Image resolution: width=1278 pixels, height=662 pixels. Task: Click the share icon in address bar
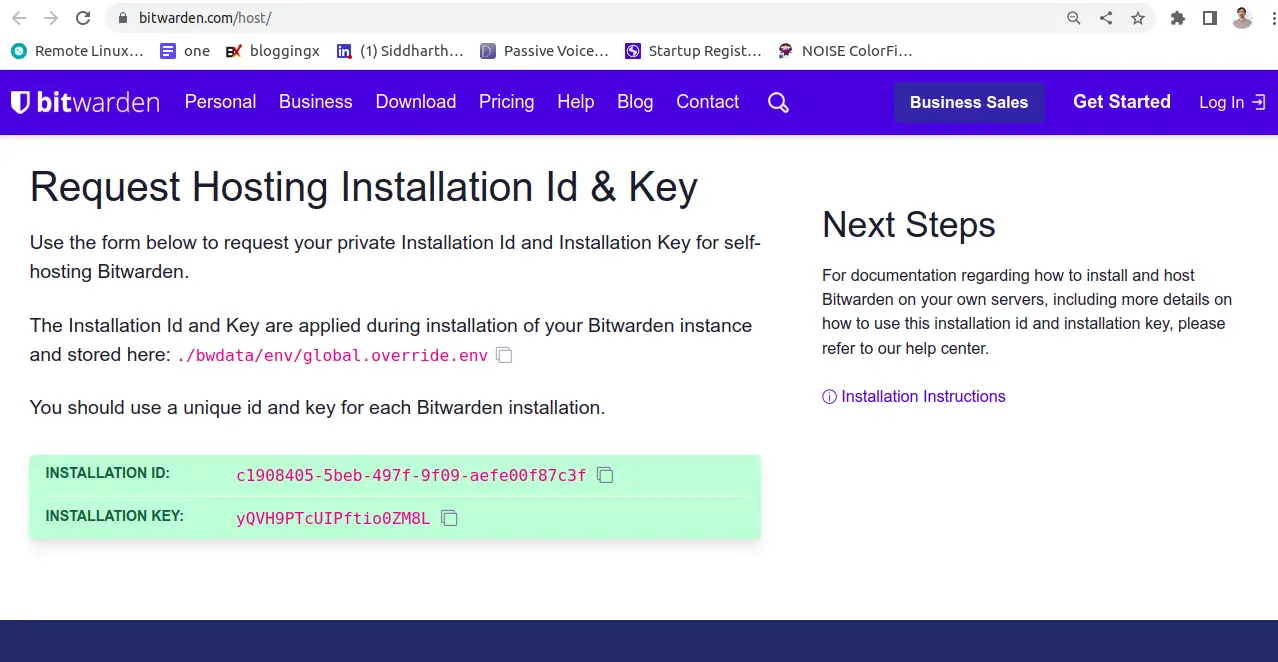1106,18
